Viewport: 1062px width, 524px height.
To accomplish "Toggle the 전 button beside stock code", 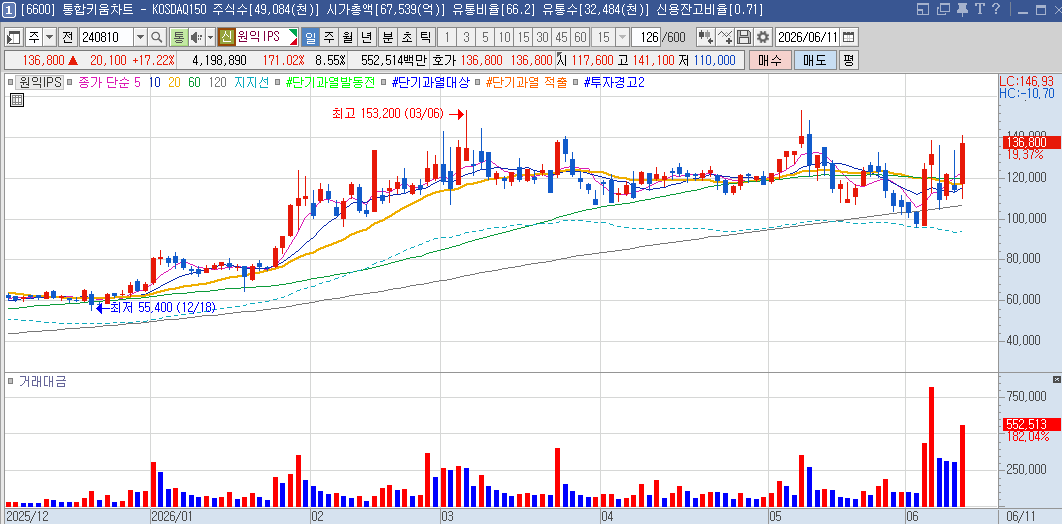I will click(x=68, y=37).
